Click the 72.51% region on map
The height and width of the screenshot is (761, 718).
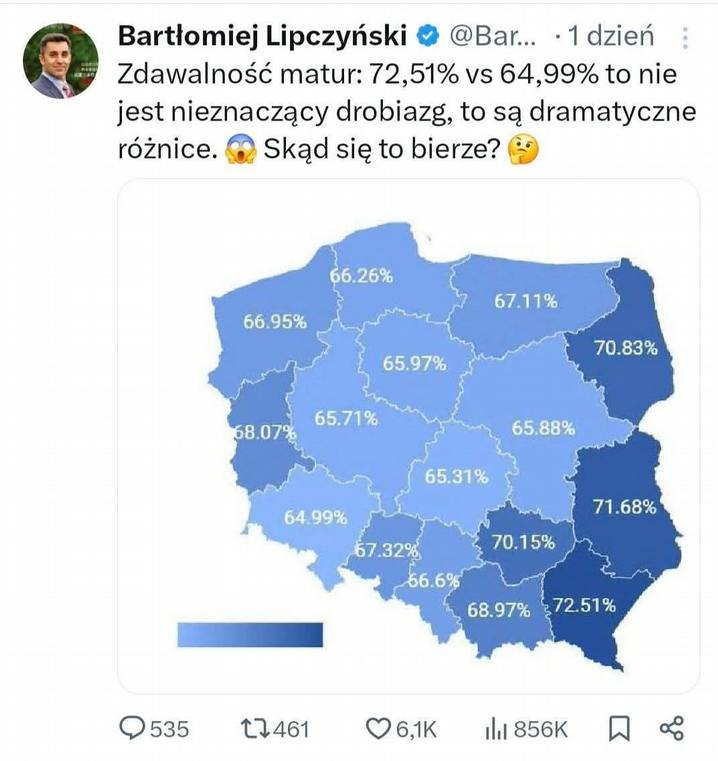coord(584,605)
